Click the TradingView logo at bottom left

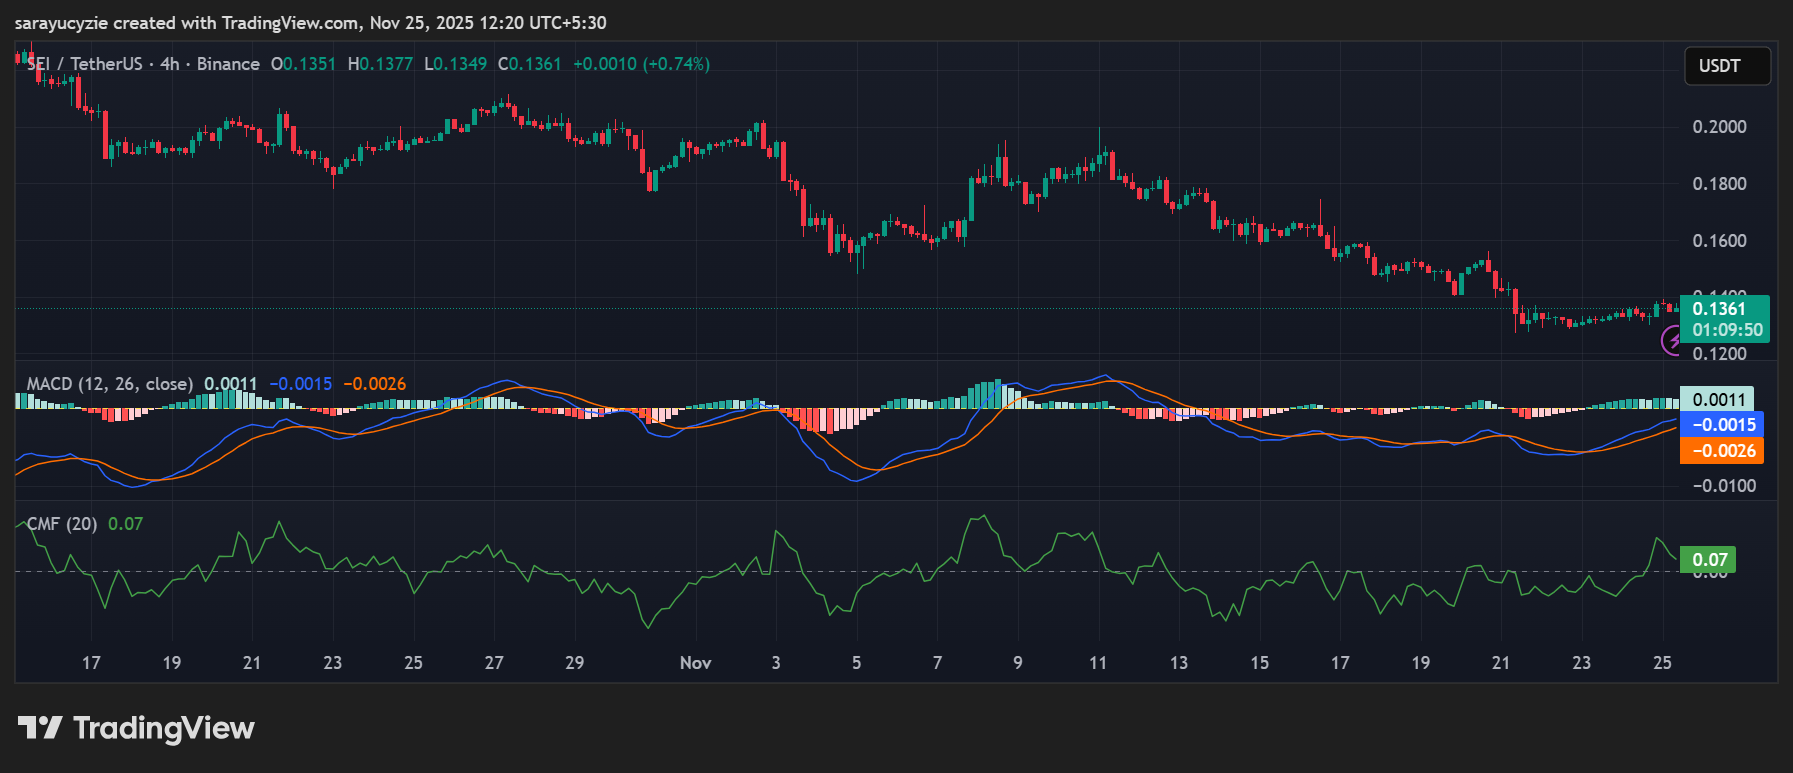(x=136, y=728)
